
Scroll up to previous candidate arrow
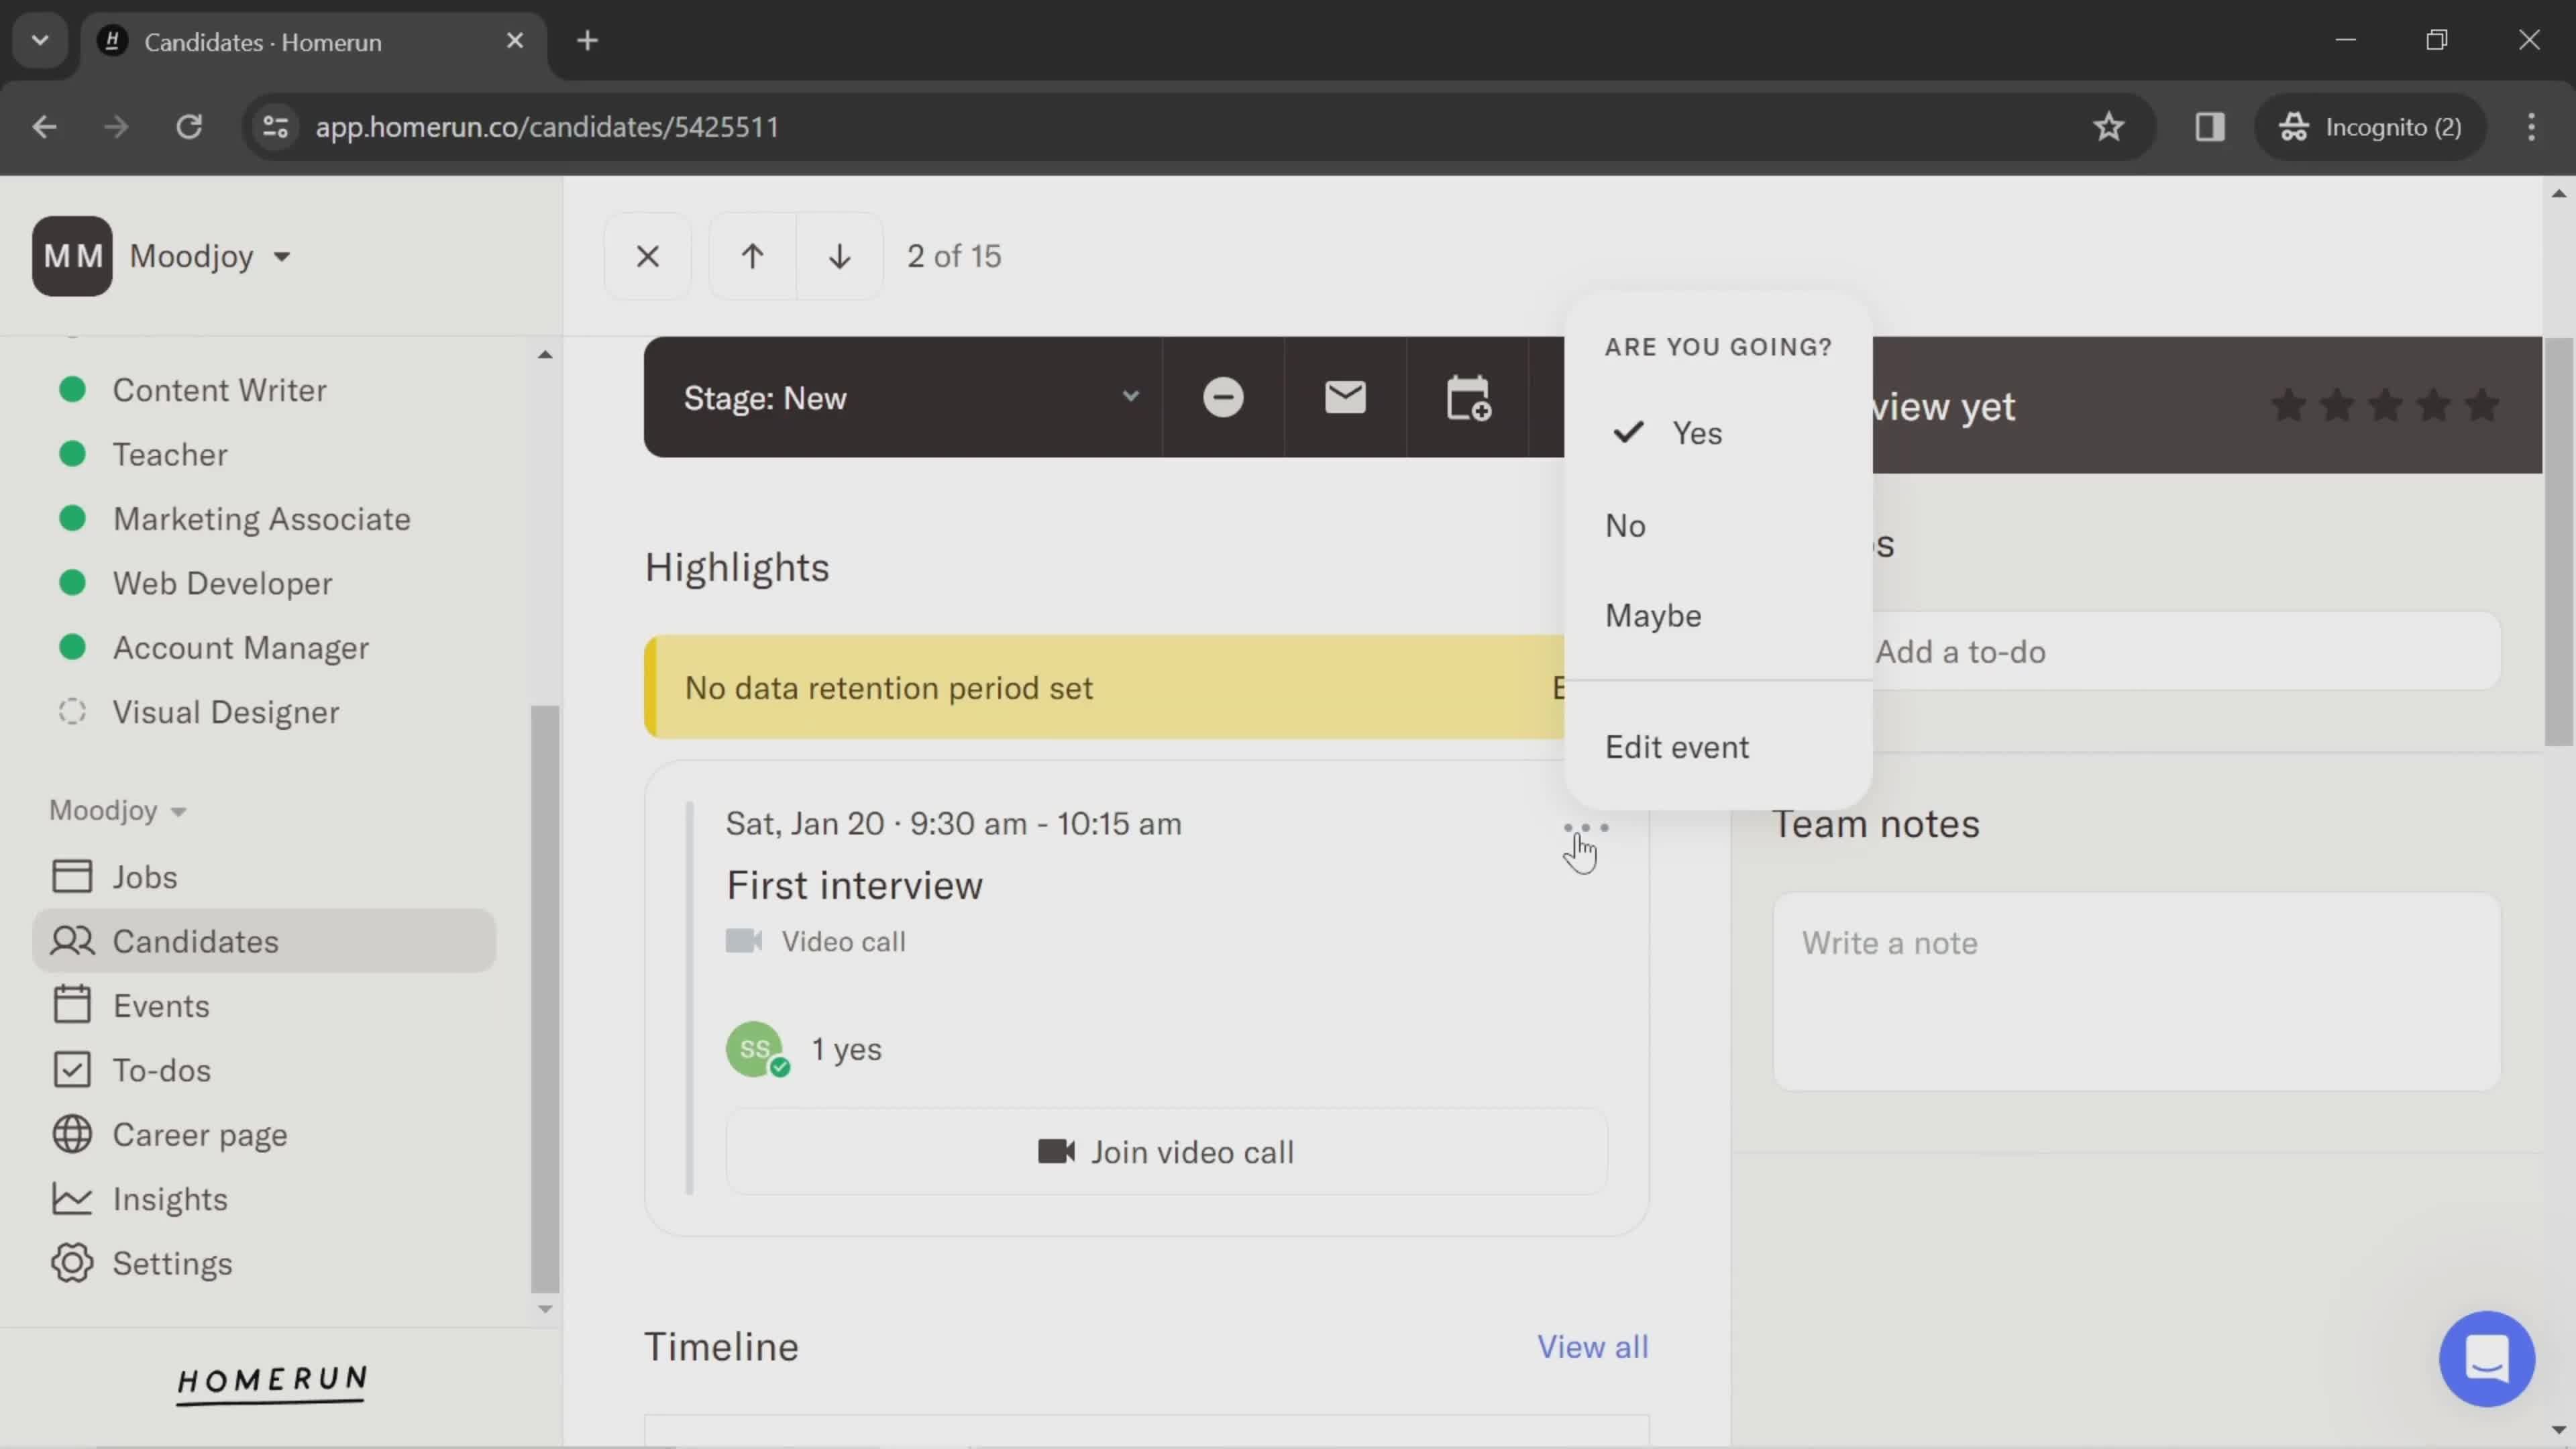[x=750, y=256]
